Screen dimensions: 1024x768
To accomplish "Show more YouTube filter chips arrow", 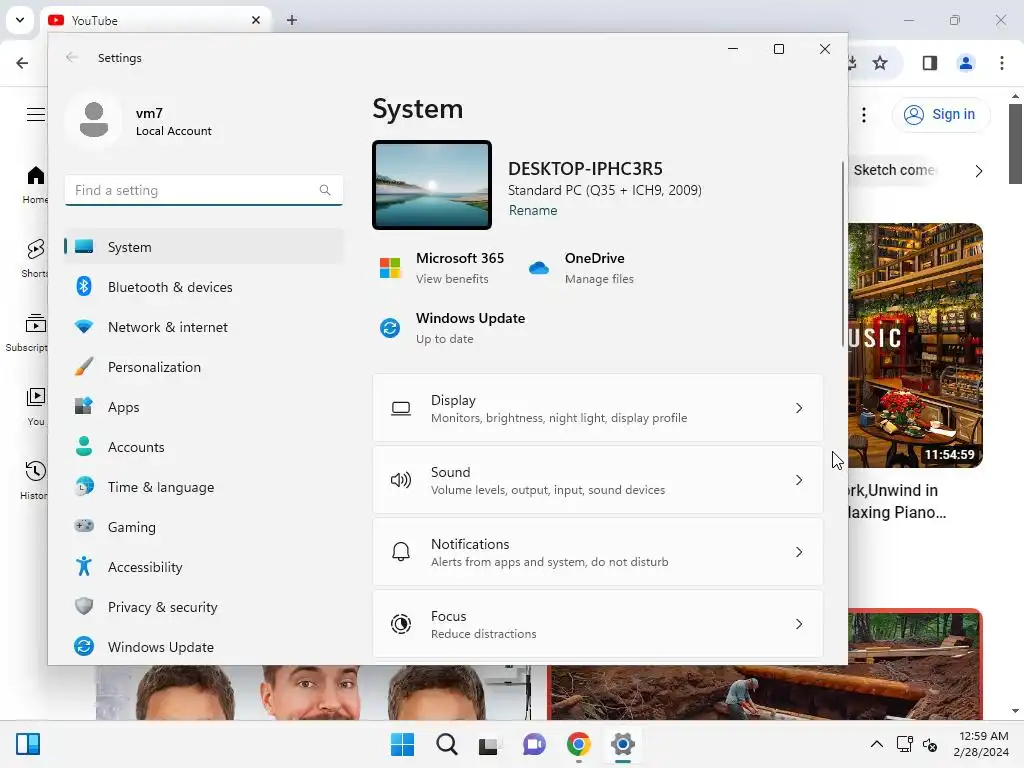I will [978, 171].
